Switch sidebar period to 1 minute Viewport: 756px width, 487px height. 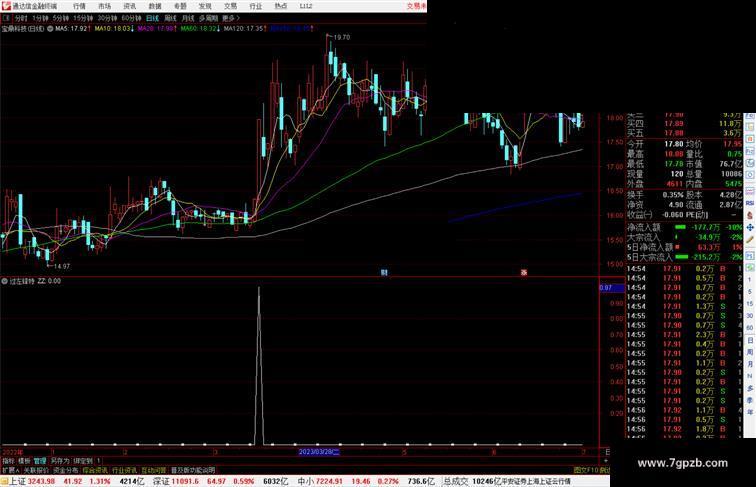[750, 280]
